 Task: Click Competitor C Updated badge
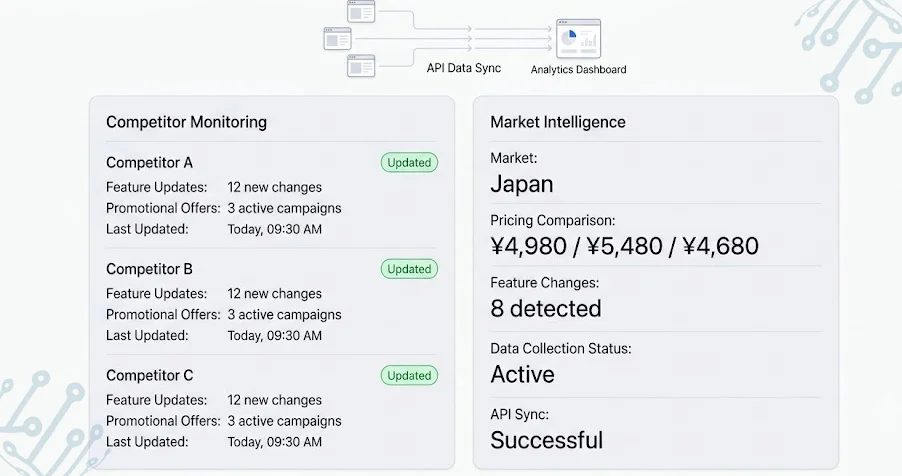click(x=409, y=375)
